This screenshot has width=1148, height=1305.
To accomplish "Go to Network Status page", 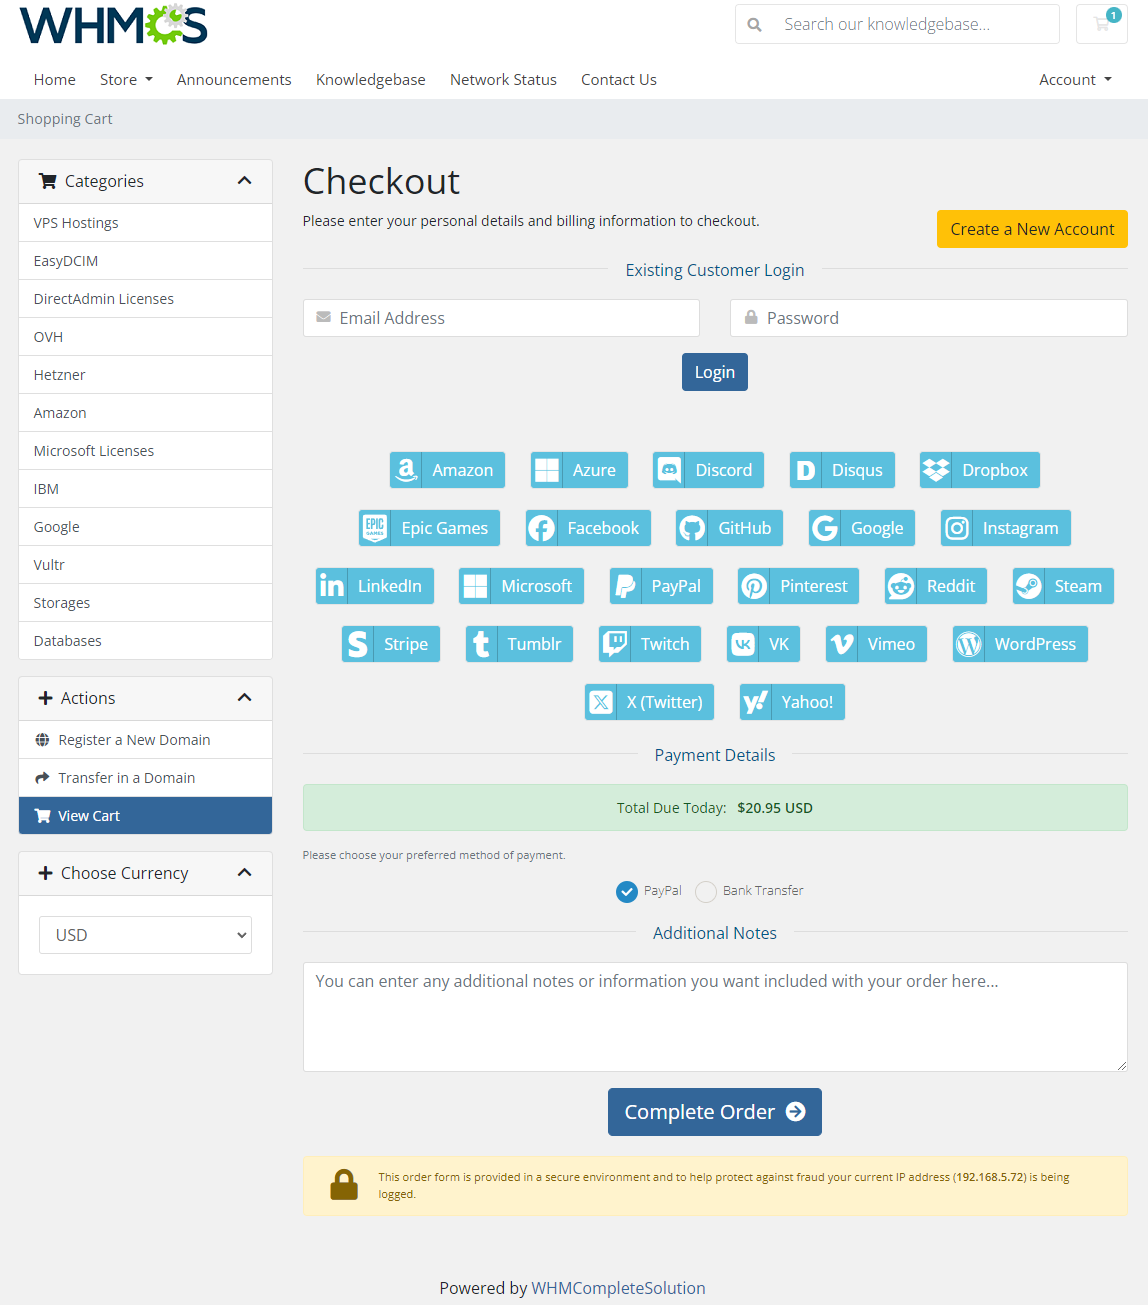I will click(x=503, y=79).
